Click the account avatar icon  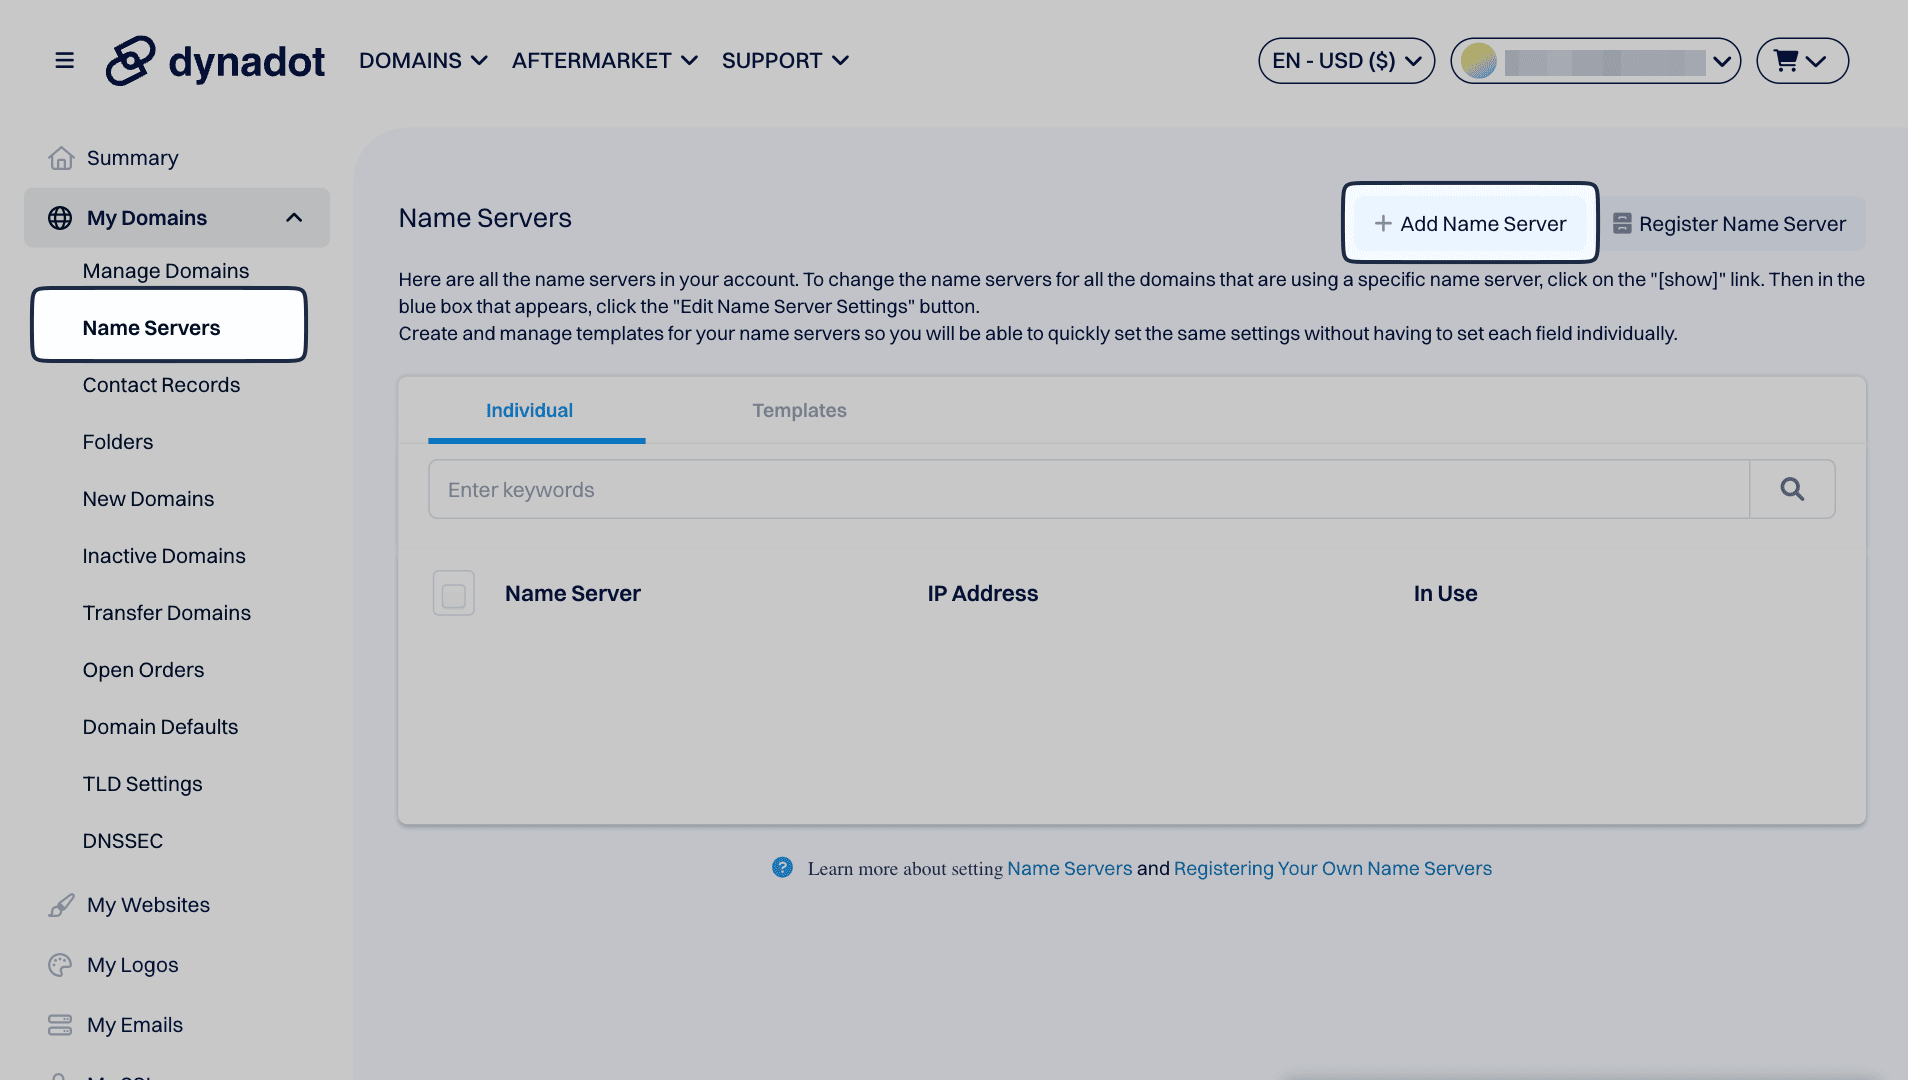pyautogui.click(x=1479, y=61)
